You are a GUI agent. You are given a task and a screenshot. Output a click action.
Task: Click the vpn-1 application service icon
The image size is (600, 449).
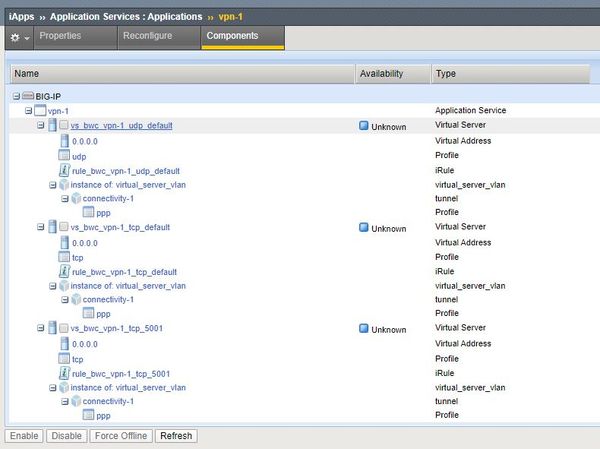(x=40, y=111)
